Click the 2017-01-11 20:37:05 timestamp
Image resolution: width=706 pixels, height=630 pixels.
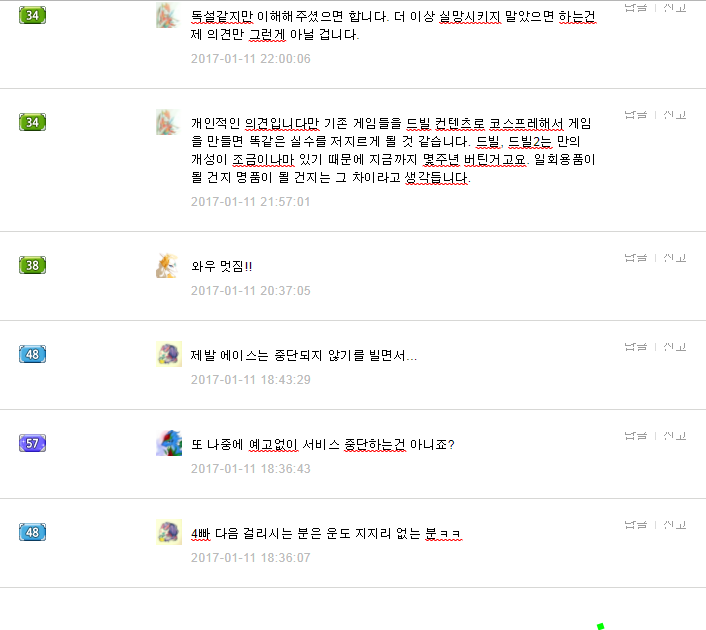click(251, 291)
